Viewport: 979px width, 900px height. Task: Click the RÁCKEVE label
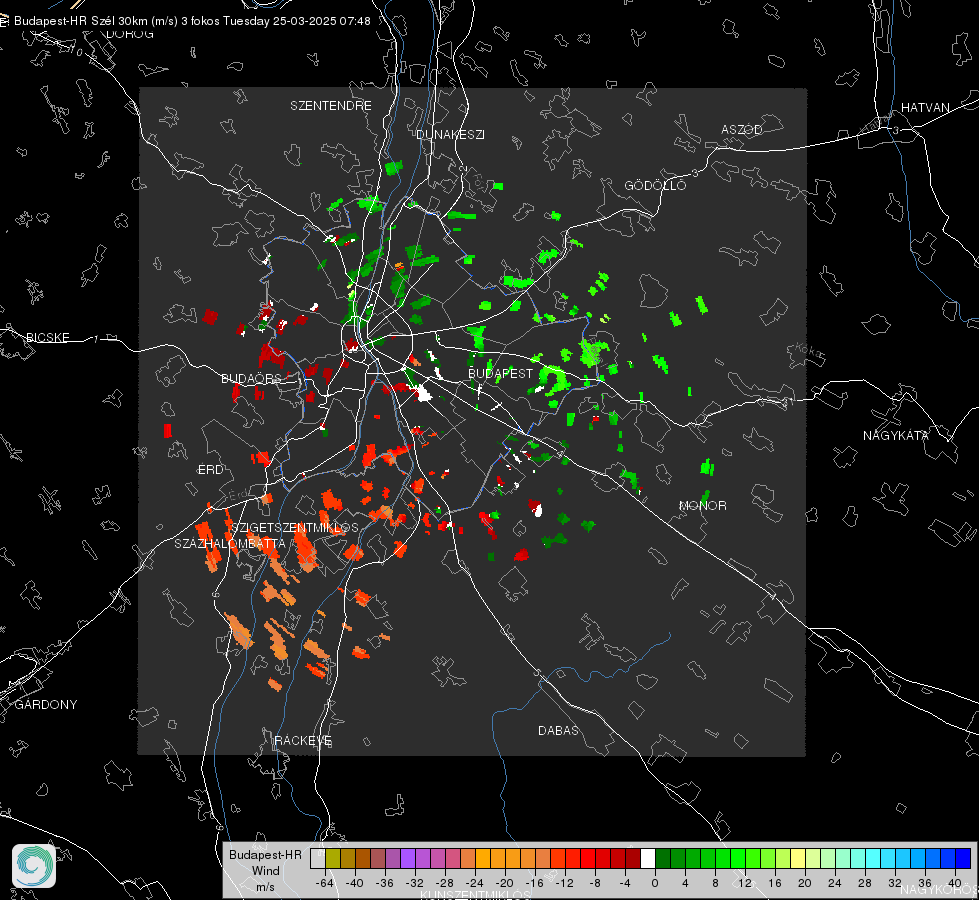point(303,741)
